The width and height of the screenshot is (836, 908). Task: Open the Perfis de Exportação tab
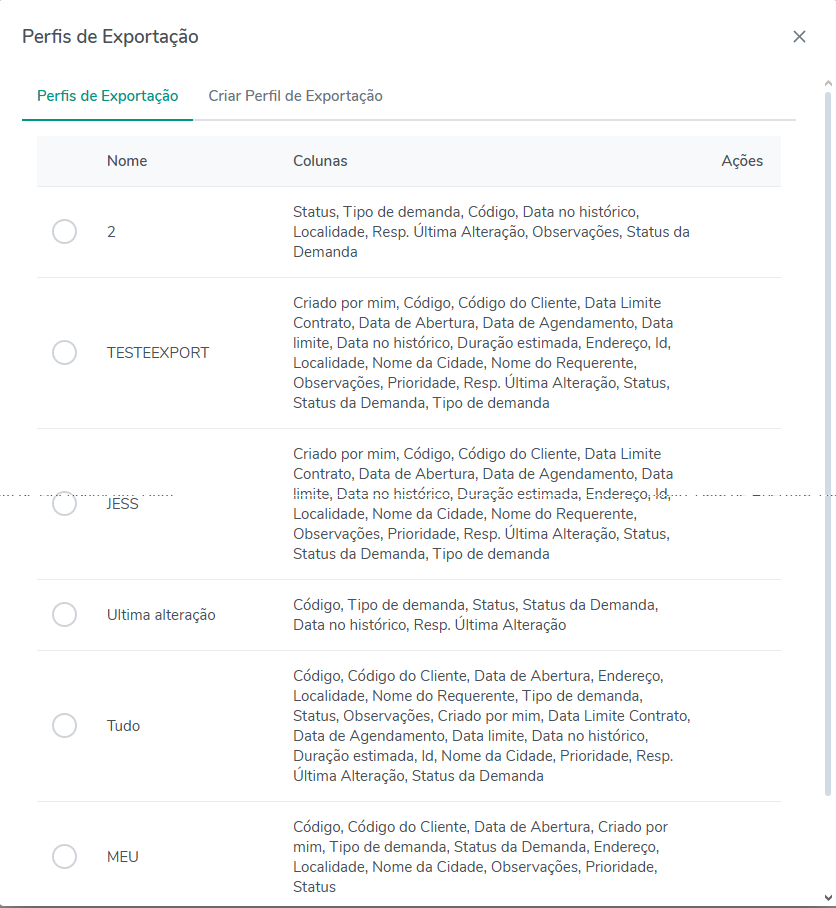click(x=108, y=96)
